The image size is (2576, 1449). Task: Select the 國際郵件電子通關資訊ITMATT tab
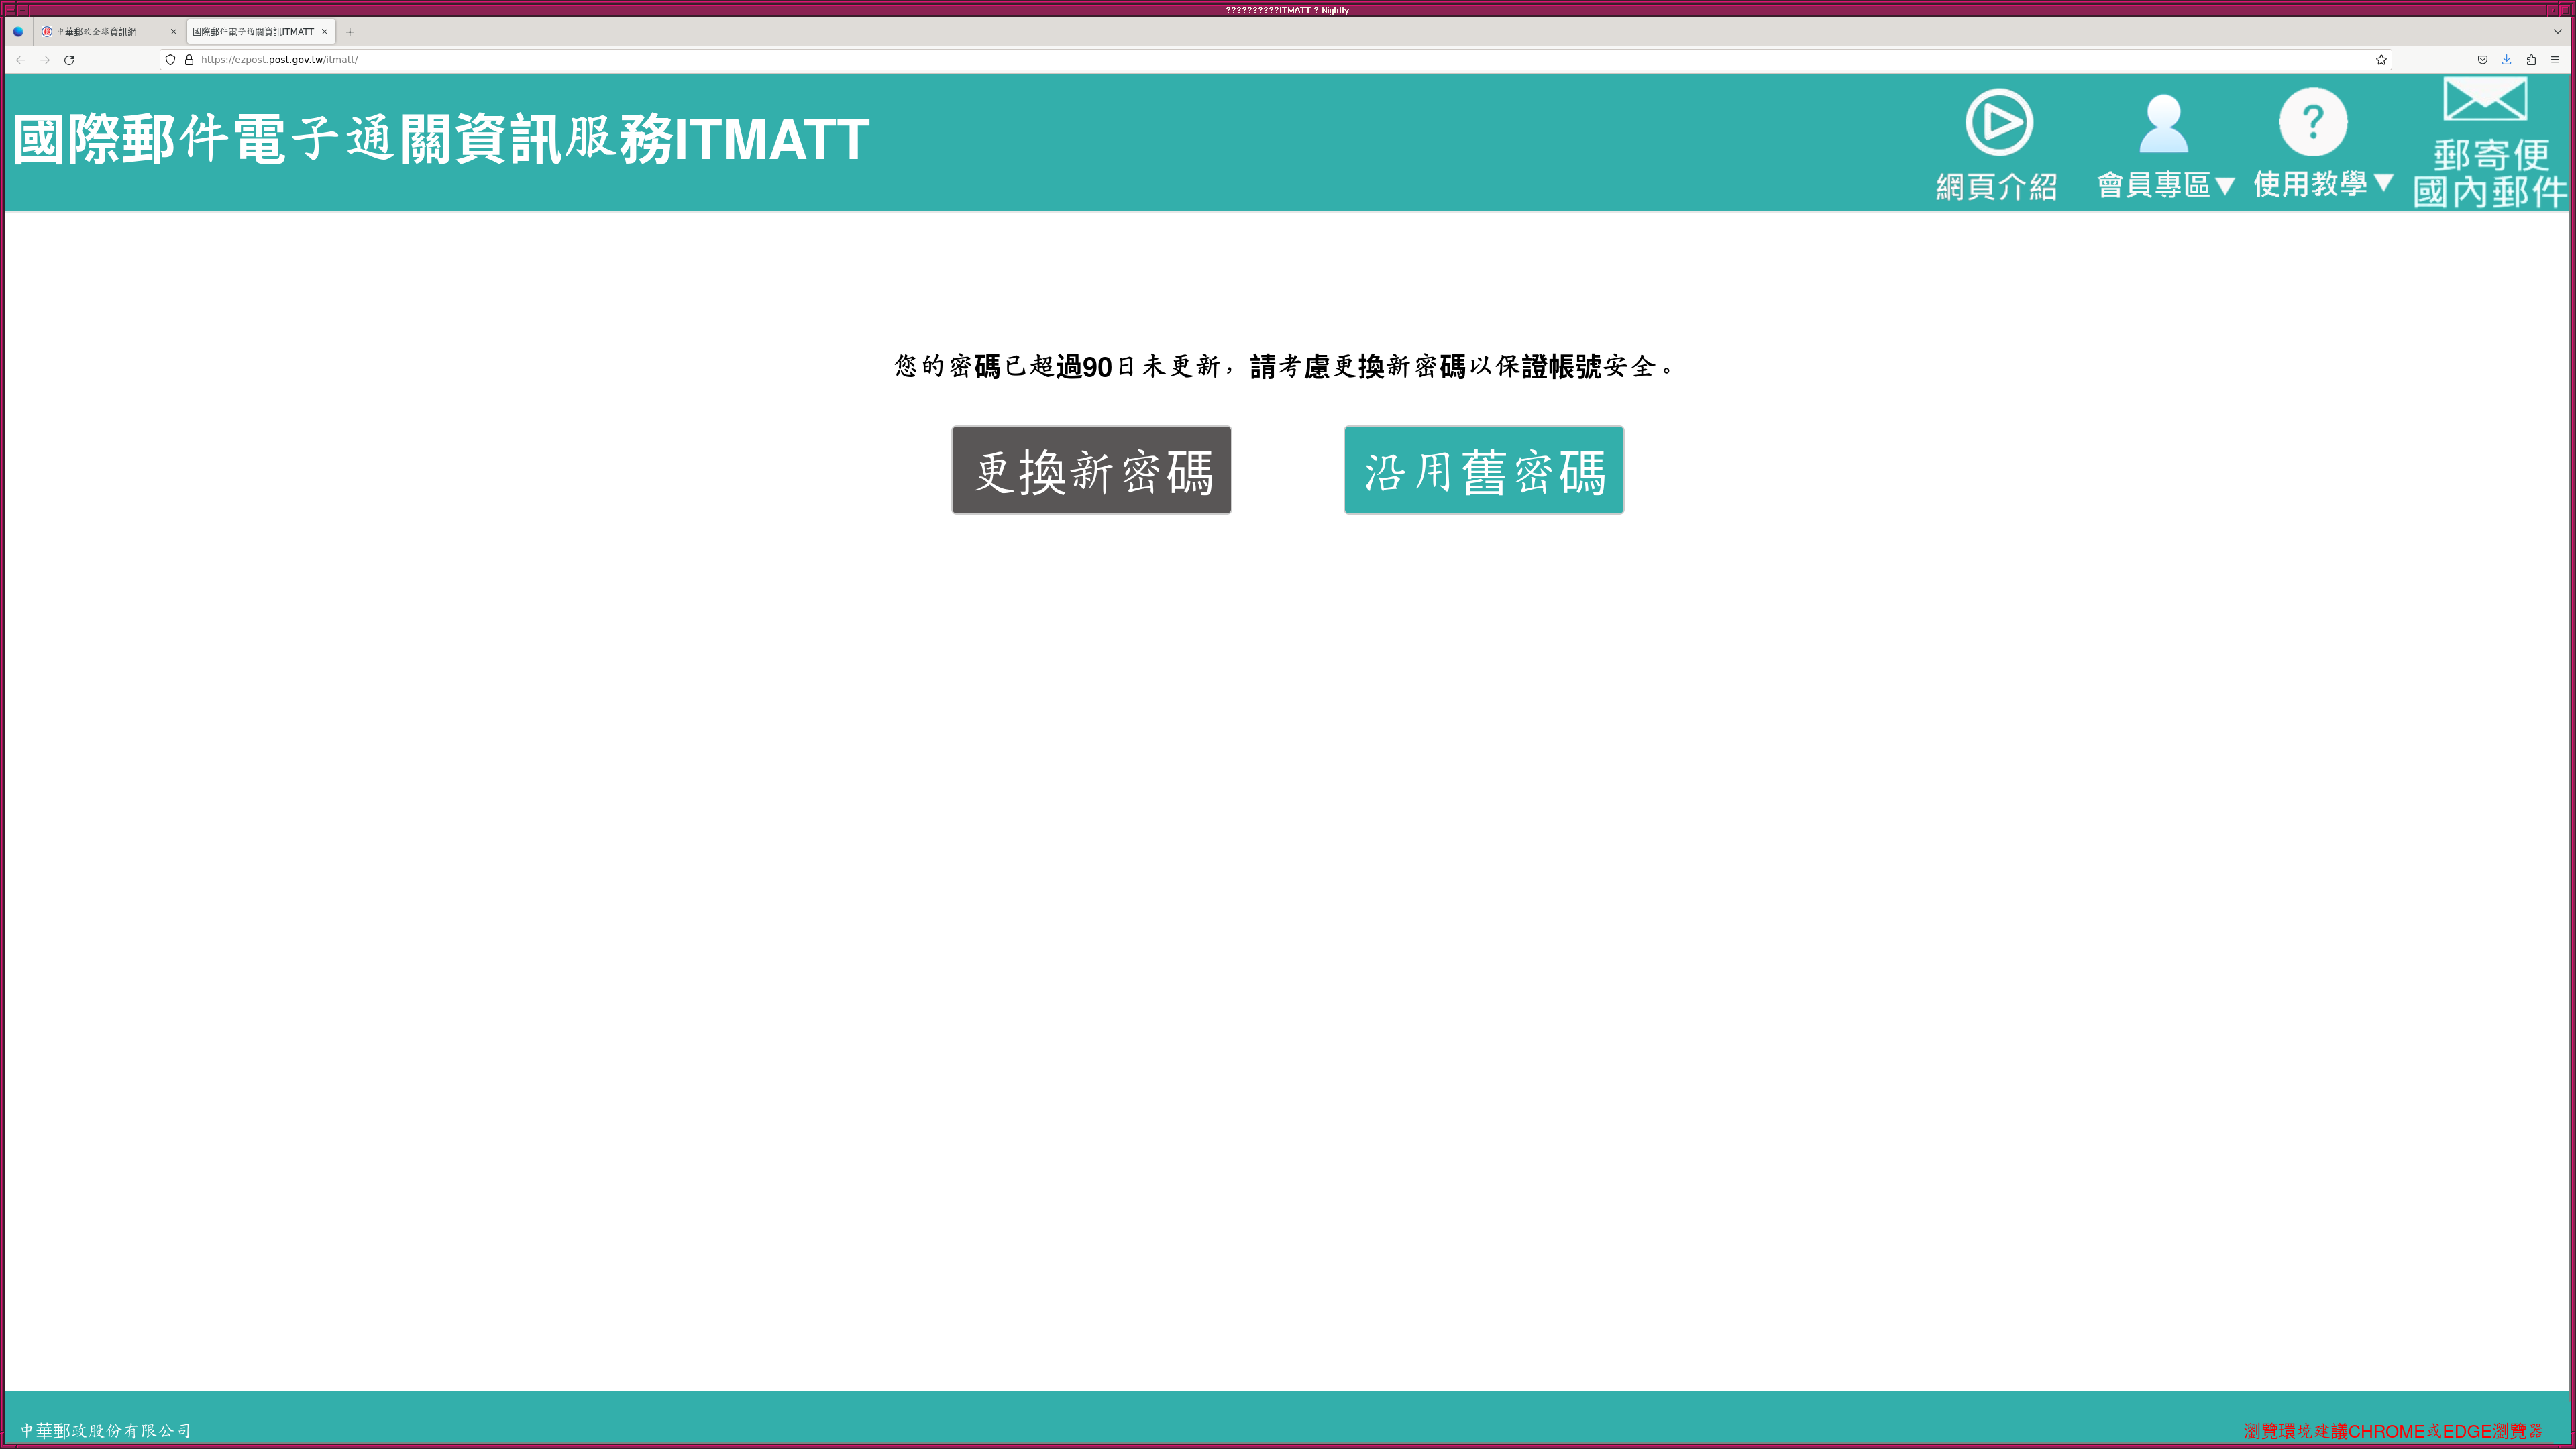pyautogui.click(x=253, y=32)
